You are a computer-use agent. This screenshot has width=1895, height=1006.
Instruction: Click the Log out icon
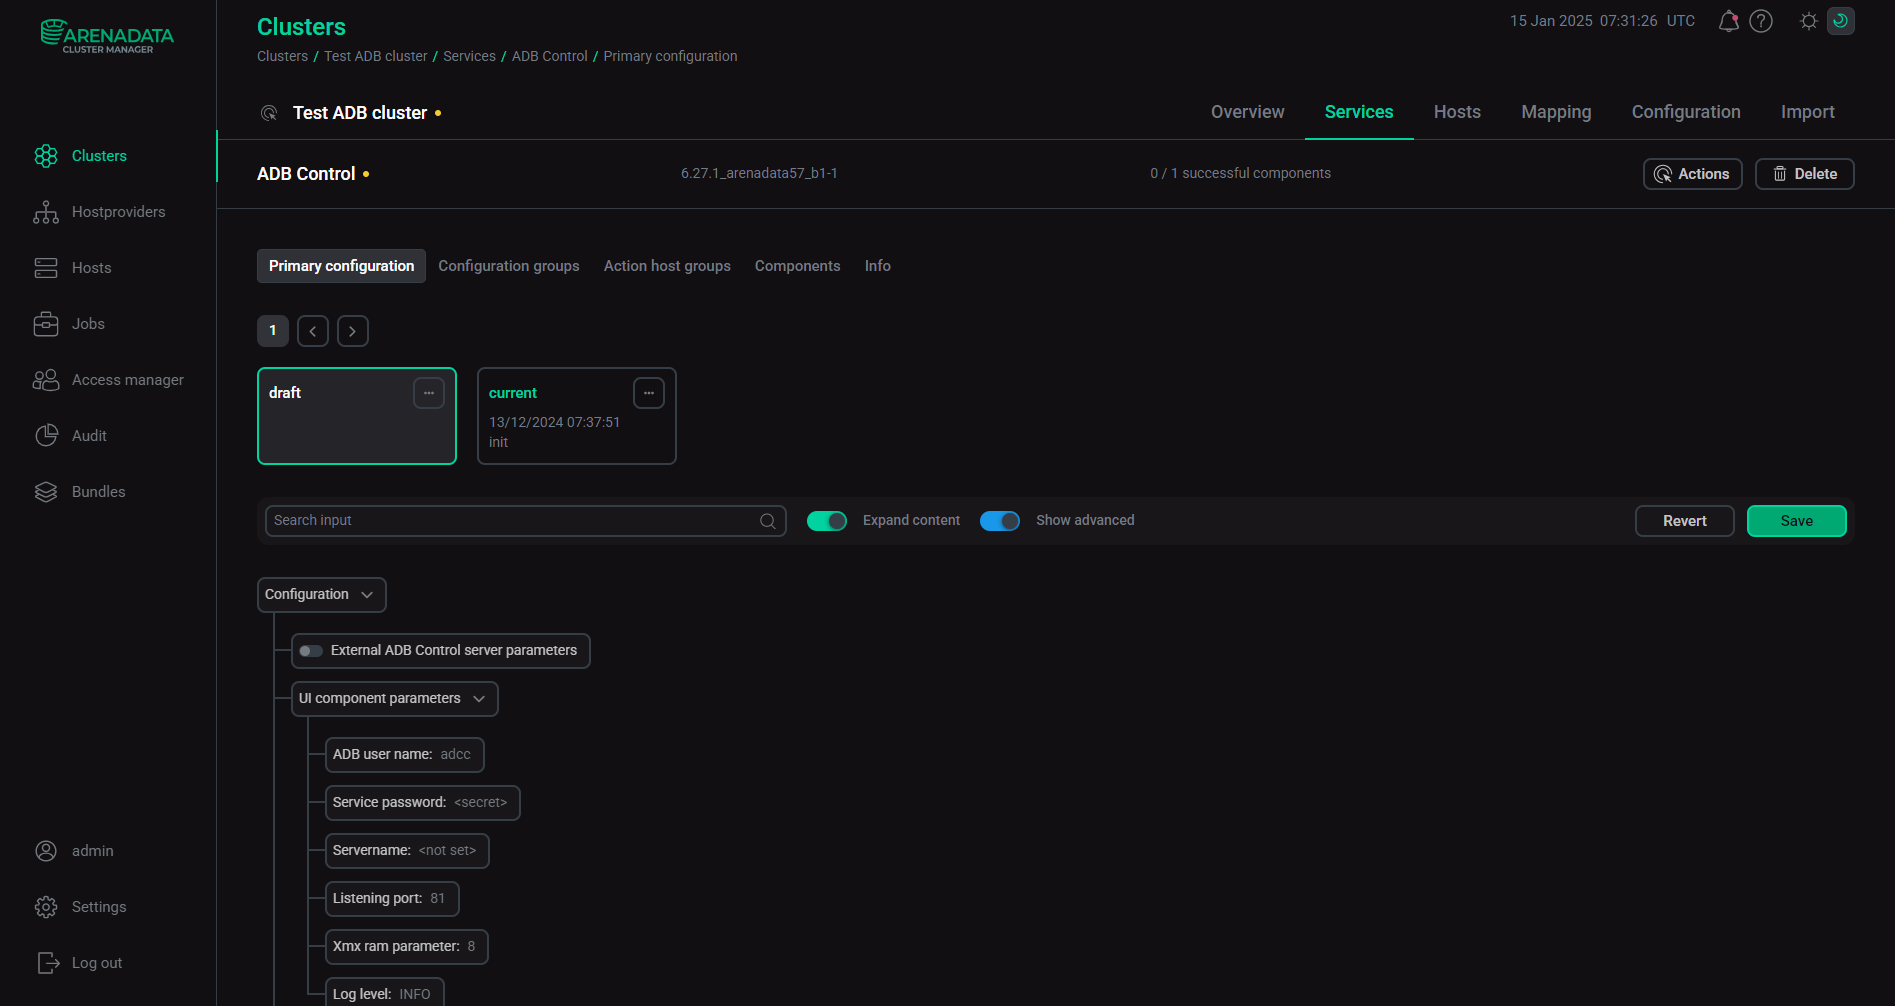48,963
